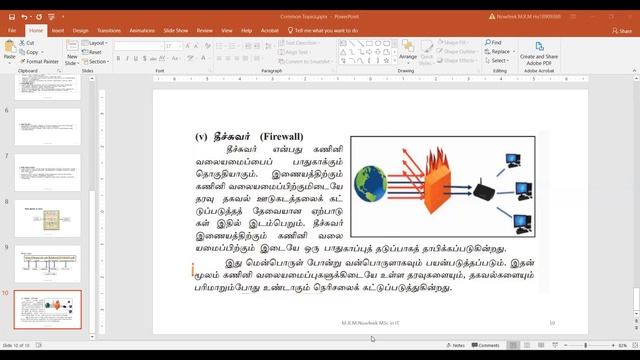Select the oval shape in gallery
640x360 pixels.
pyautogui.click(x=378, y=43)
